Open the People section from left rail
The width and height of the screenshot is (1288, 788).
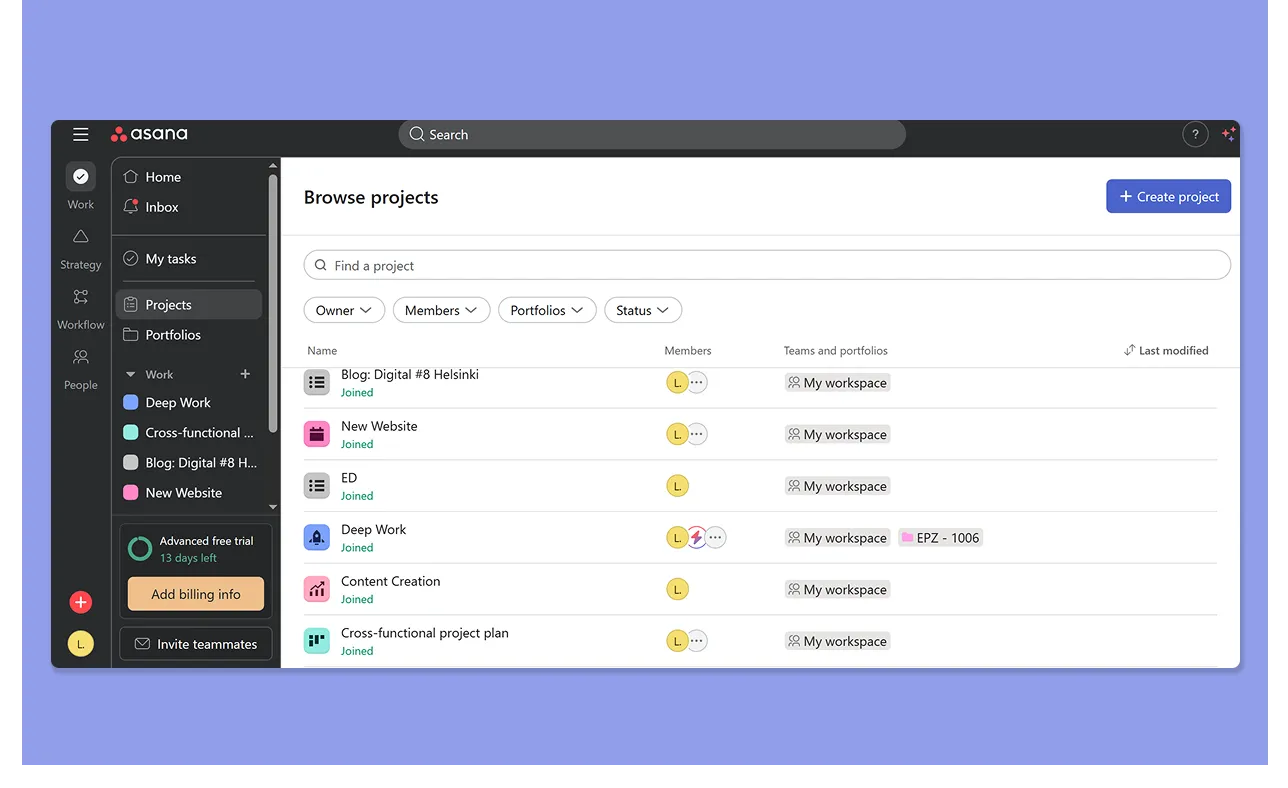pyautogui.click(x=80, y=357)
